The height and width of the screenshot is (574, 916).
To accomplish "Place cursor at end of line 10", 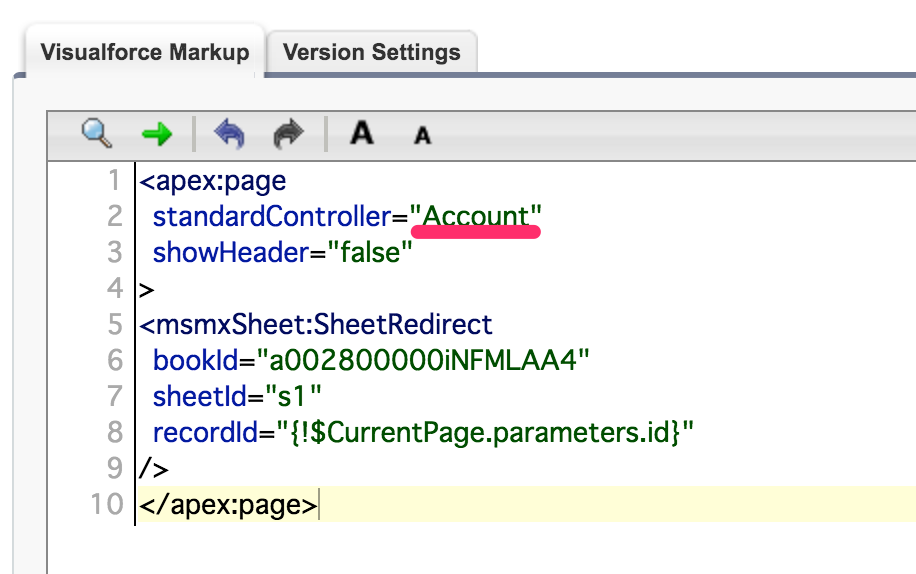I will click(319, 504).
